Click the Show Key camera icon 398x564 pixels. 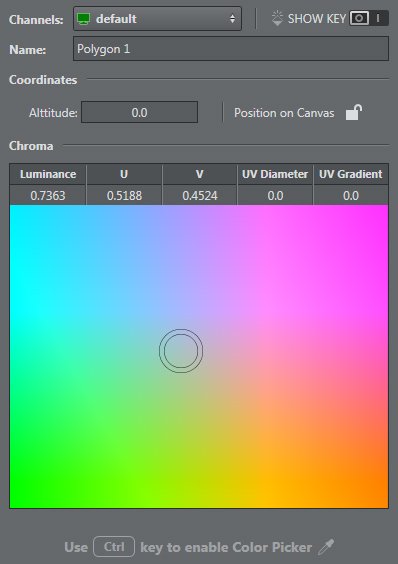[359, 18]
